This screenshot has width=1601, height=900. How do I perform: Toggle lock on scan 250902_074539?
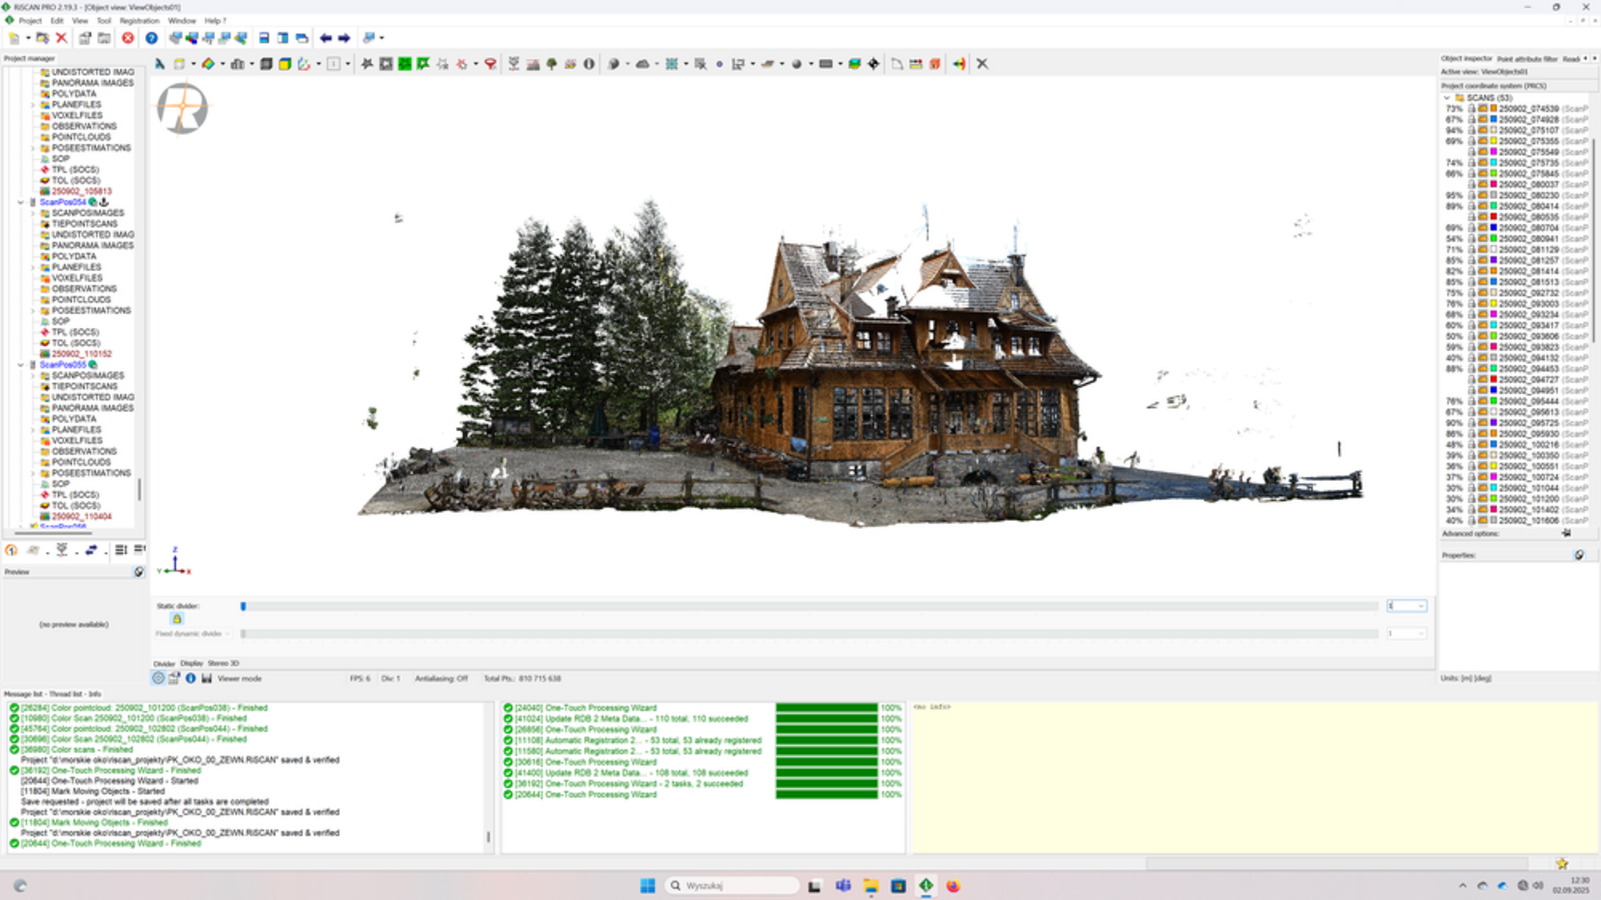click(x=1471, y=109)
